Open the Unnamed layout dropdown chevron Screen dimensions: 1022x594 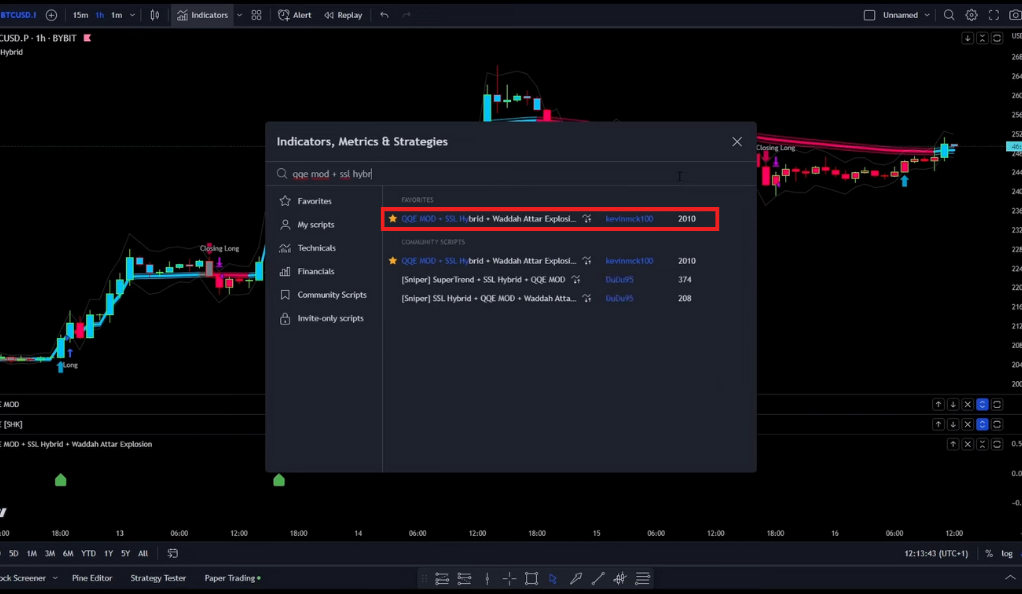[926, 15]
